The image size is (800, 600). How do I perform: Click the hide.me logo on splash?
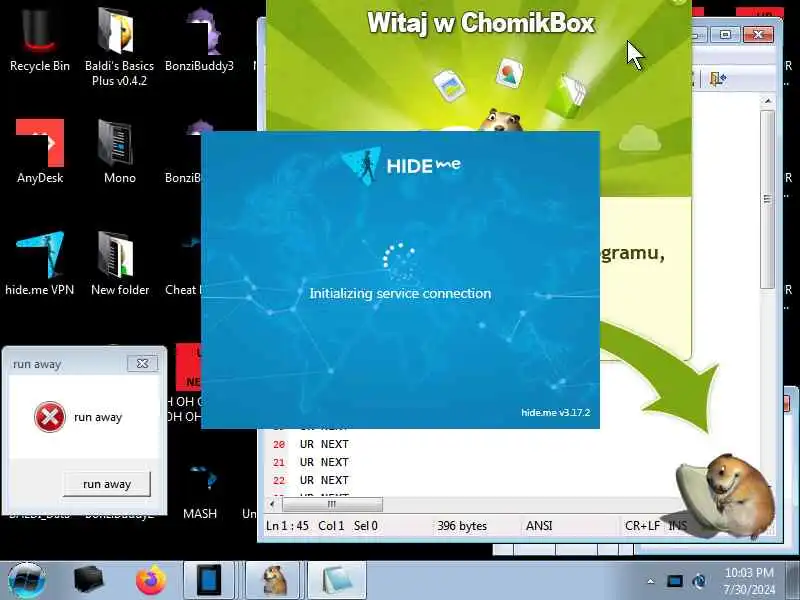[401, 165]
